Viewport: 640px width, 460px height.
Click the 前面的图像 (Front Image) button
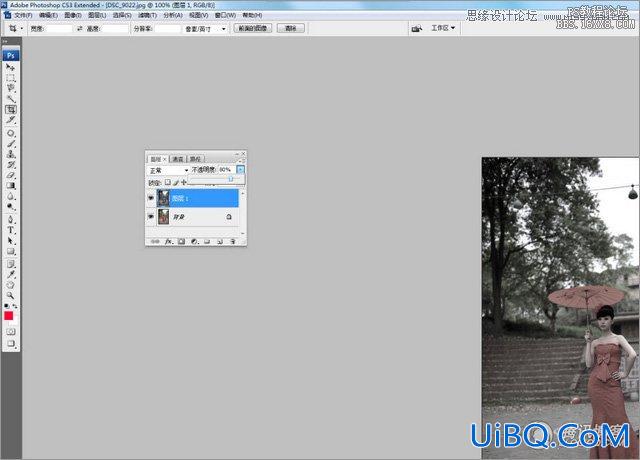(x=253, y=28)
